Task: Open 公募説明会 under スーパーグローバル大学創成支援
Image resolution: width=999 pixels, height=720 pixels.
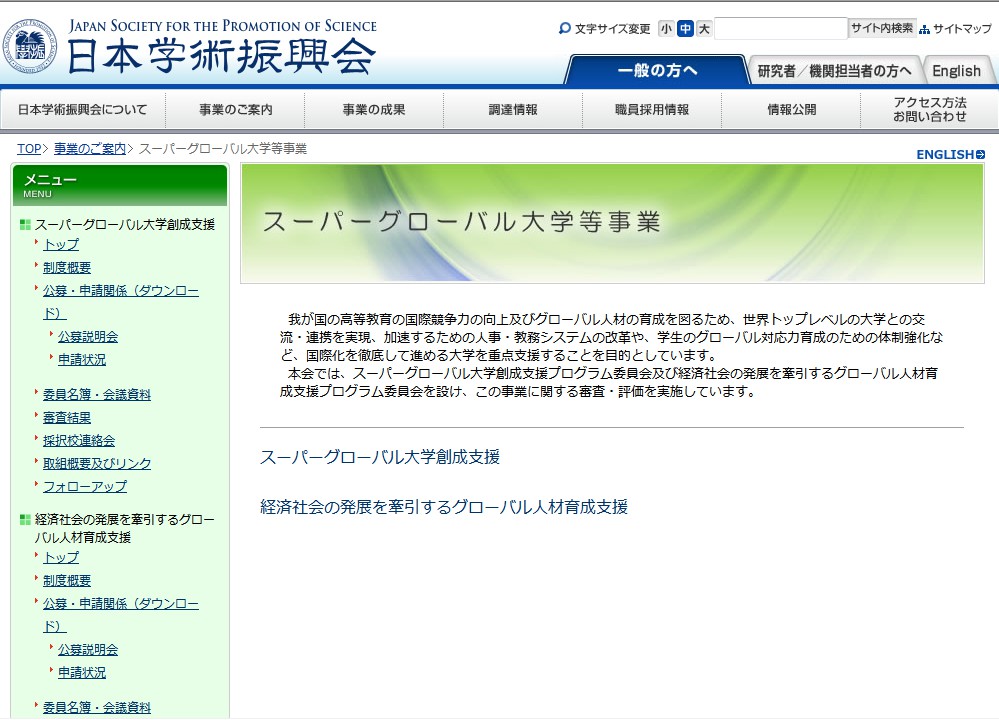Action: point(88,336)
